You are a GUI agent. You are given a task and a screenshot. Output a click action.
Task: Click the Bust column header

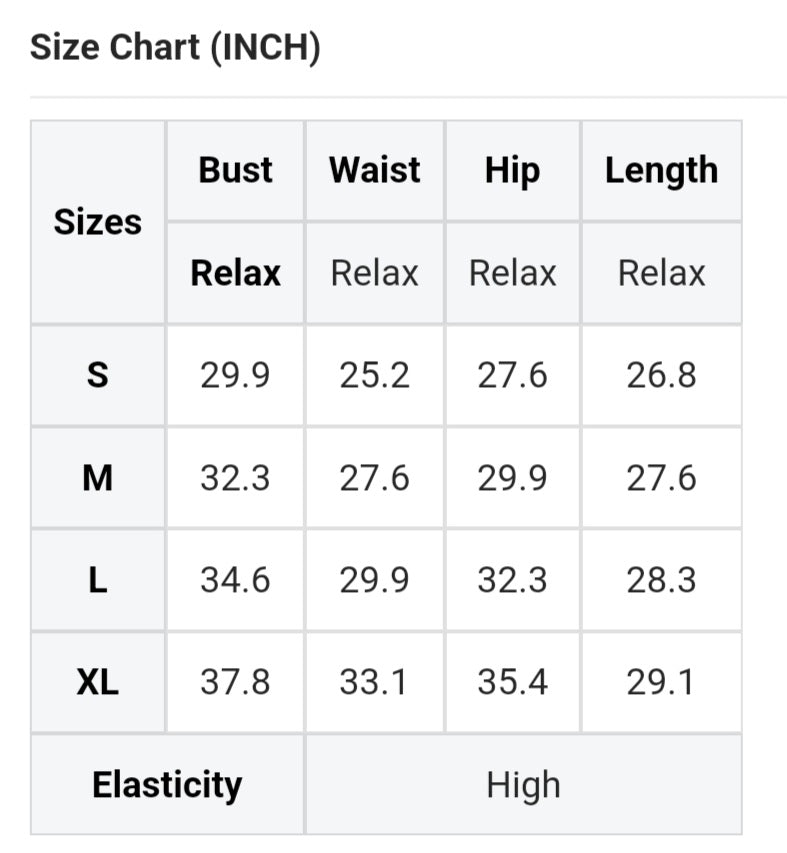(x=235, y=170)
